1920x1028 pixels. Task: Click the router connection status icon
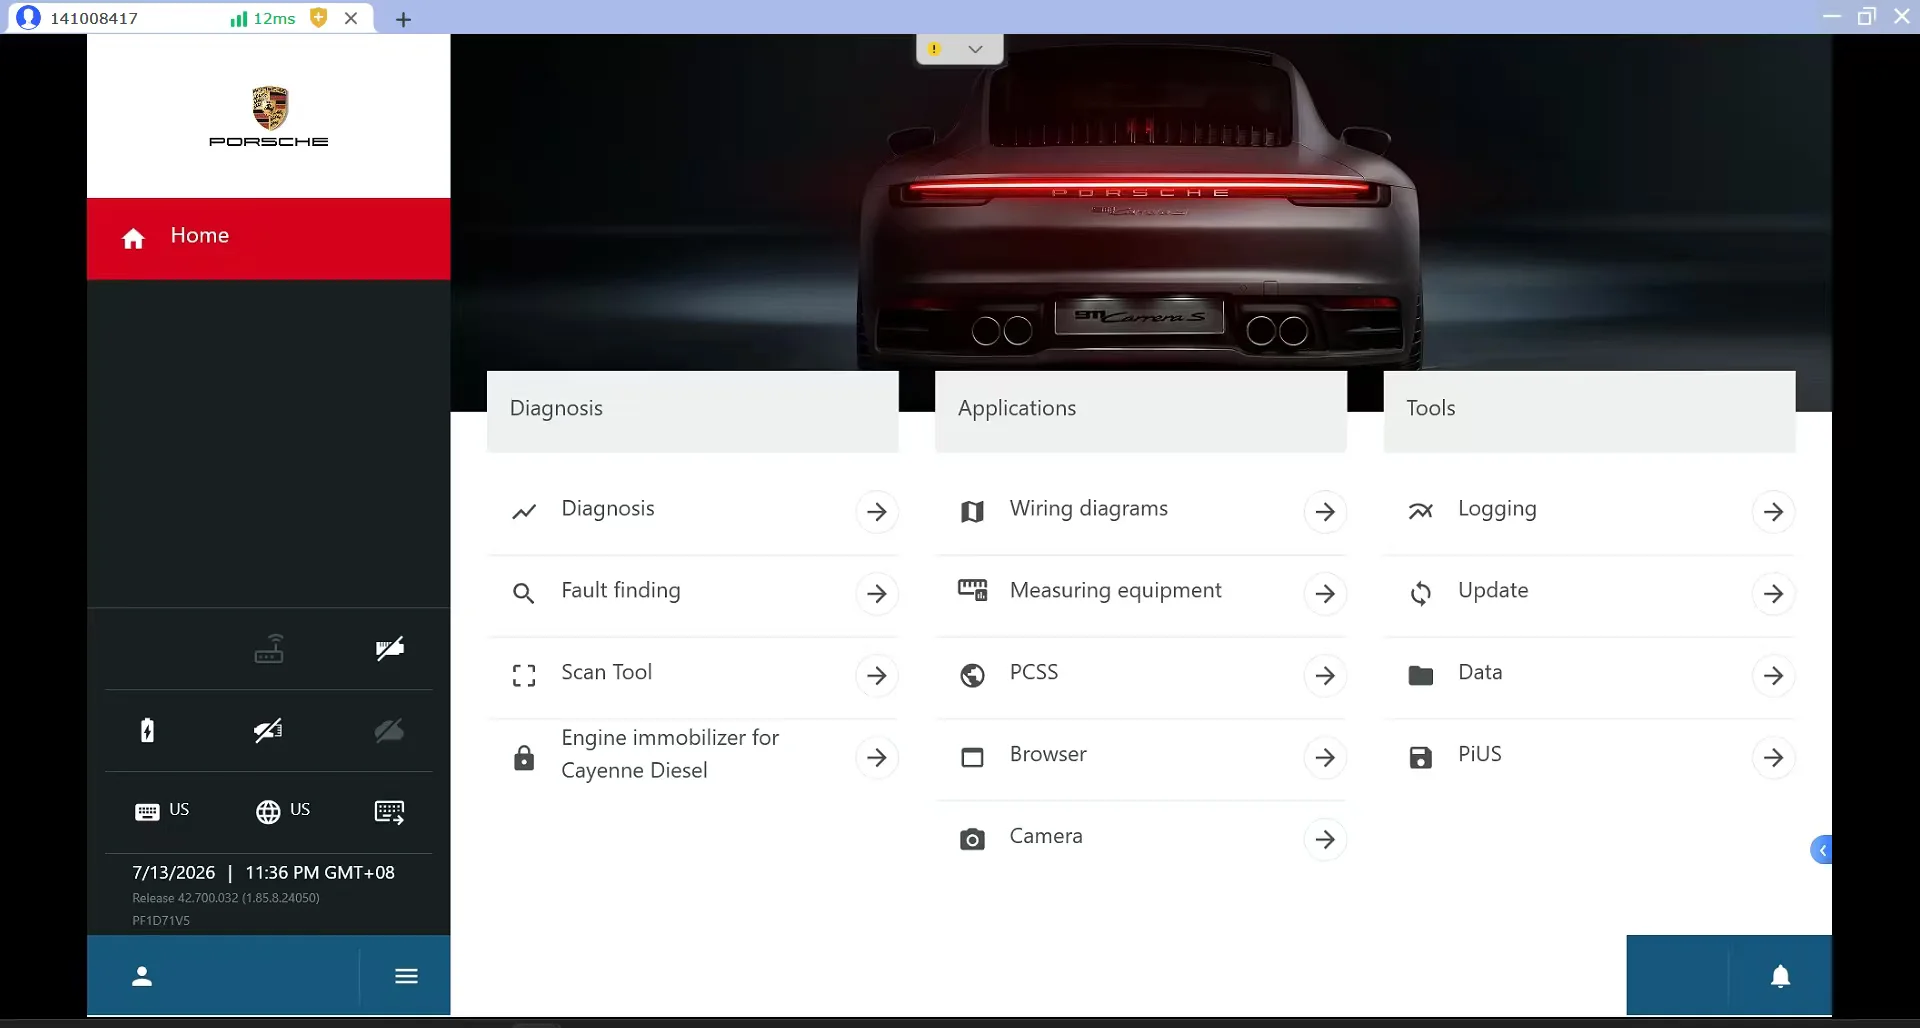[269, 649]
